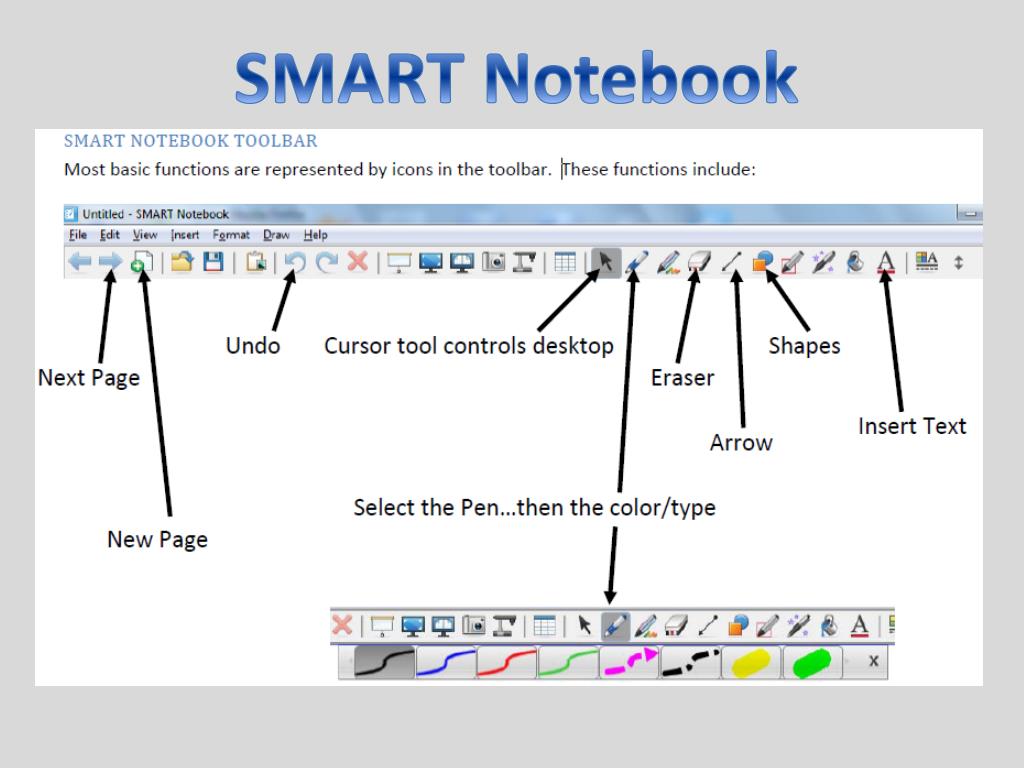Choose the red pen style
Viewport: 1024px width, 768px height.
[506, 662]
